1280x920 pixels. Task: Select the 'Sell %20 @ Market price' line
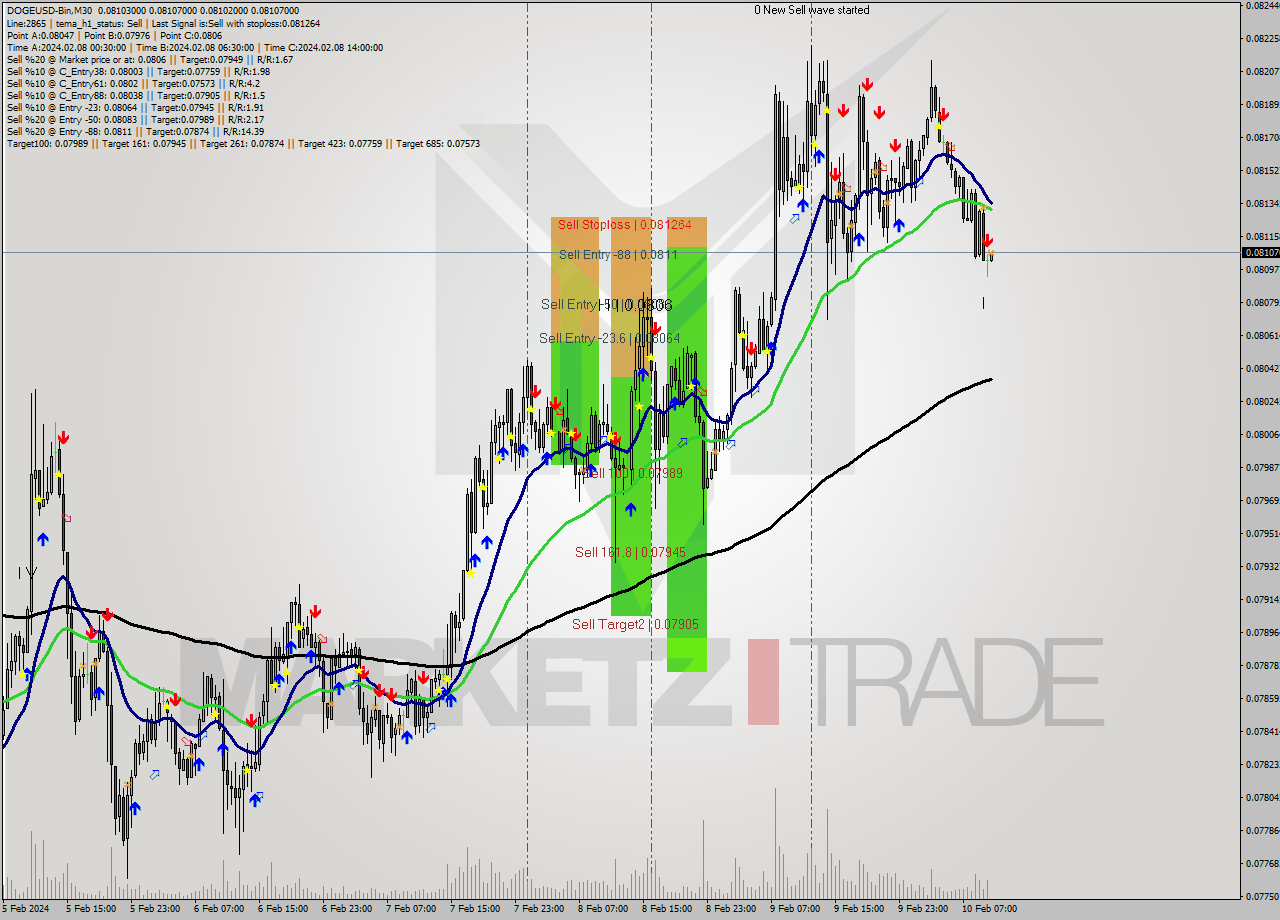(x=149, y=59)
